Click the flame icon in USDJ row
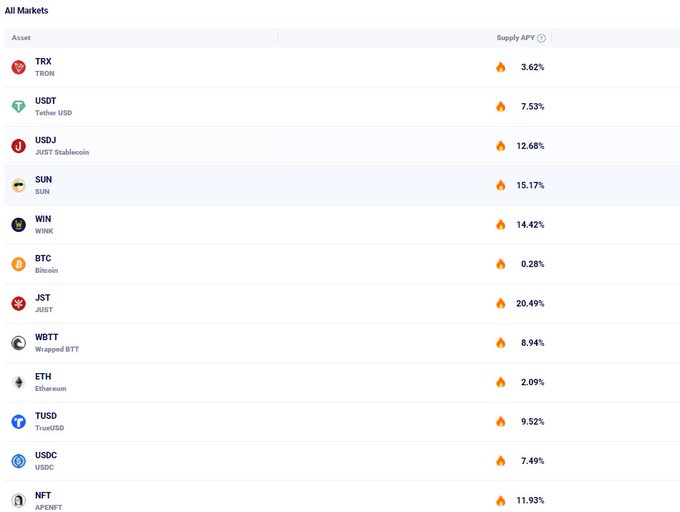Viewport: 680px width, 512px height. (x=500, y=146)
